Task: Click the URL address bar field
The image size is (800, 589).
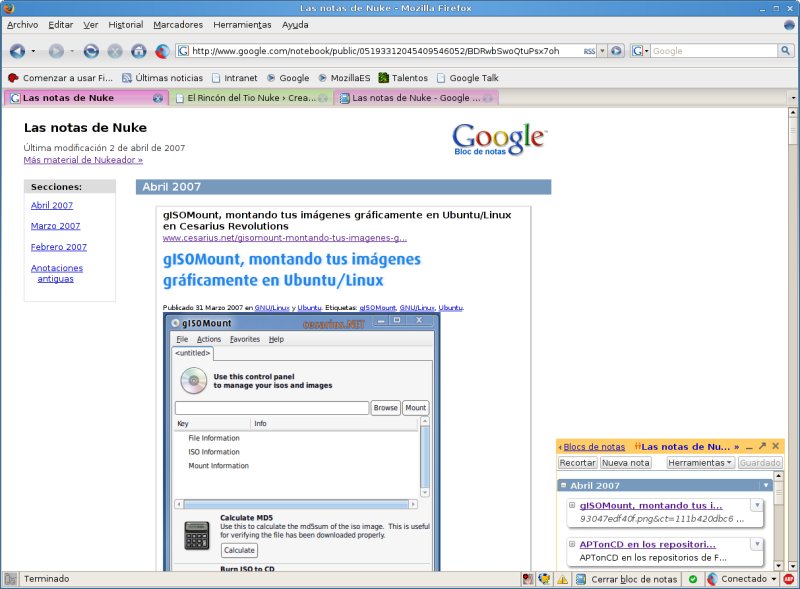Action: [x=386, y=51]
